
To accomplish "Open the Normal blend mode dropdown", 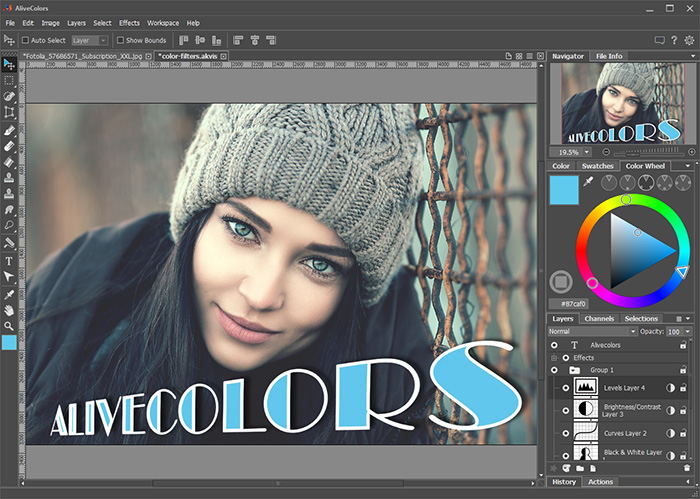I will click(x=592, y=331).
